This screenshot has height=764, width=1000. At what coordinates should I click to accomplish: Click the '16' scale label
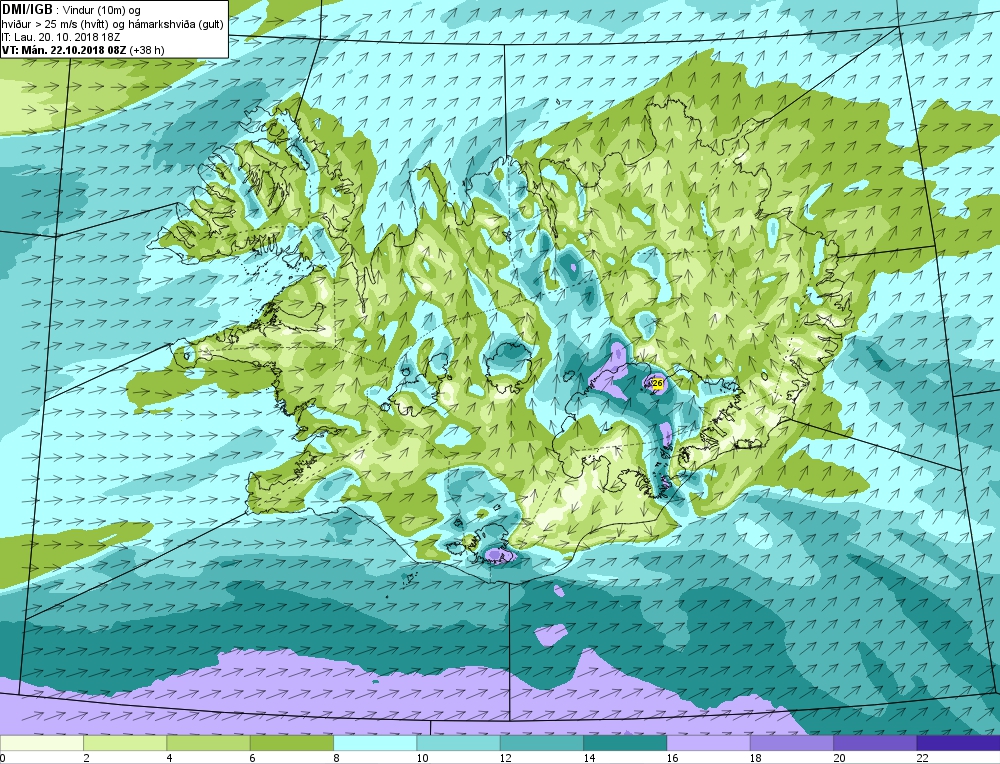(672, 758)
